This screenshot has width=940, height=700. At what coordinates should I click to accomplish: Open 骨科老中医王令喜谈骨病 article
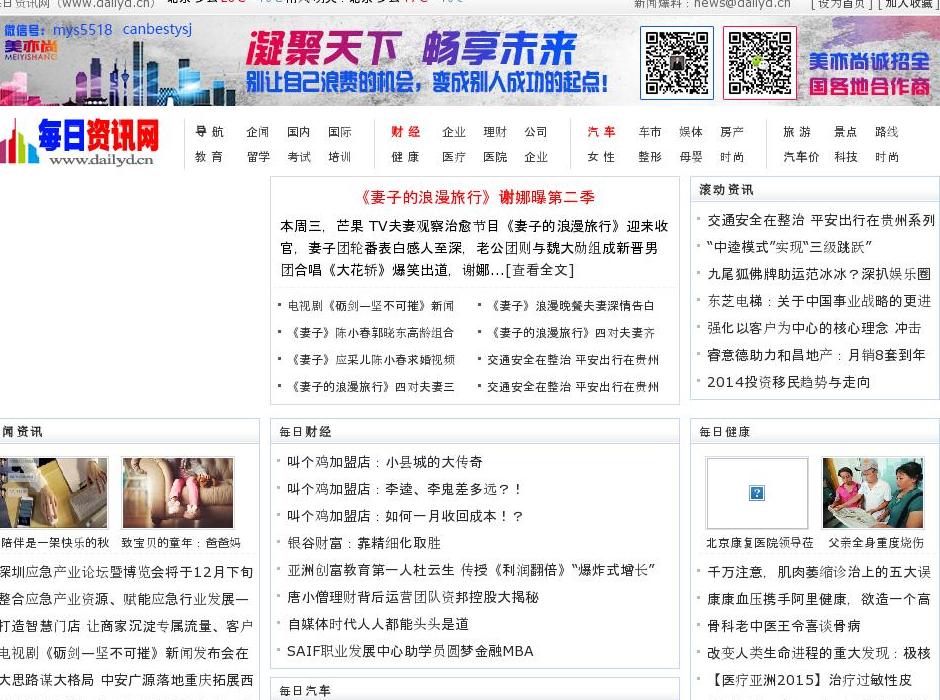(x=784, y=626)
